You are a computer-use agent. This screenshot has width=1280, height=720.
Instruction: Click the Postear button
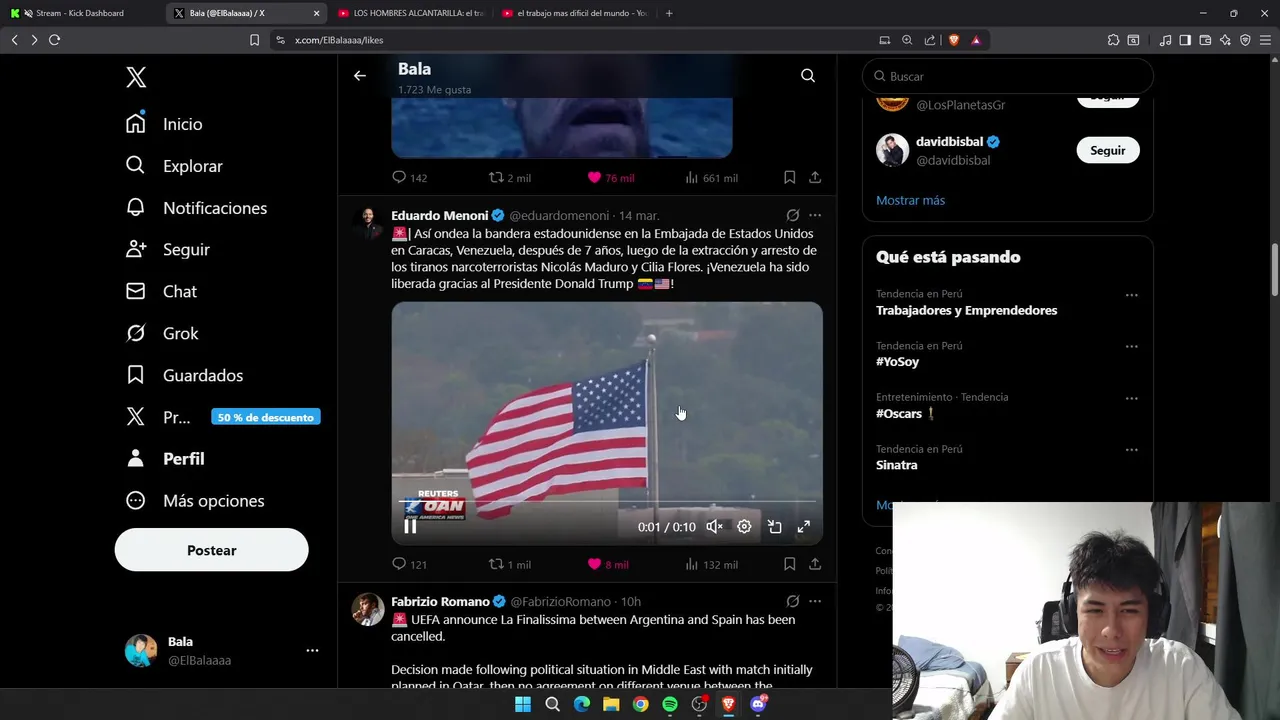tap(211, 550)
